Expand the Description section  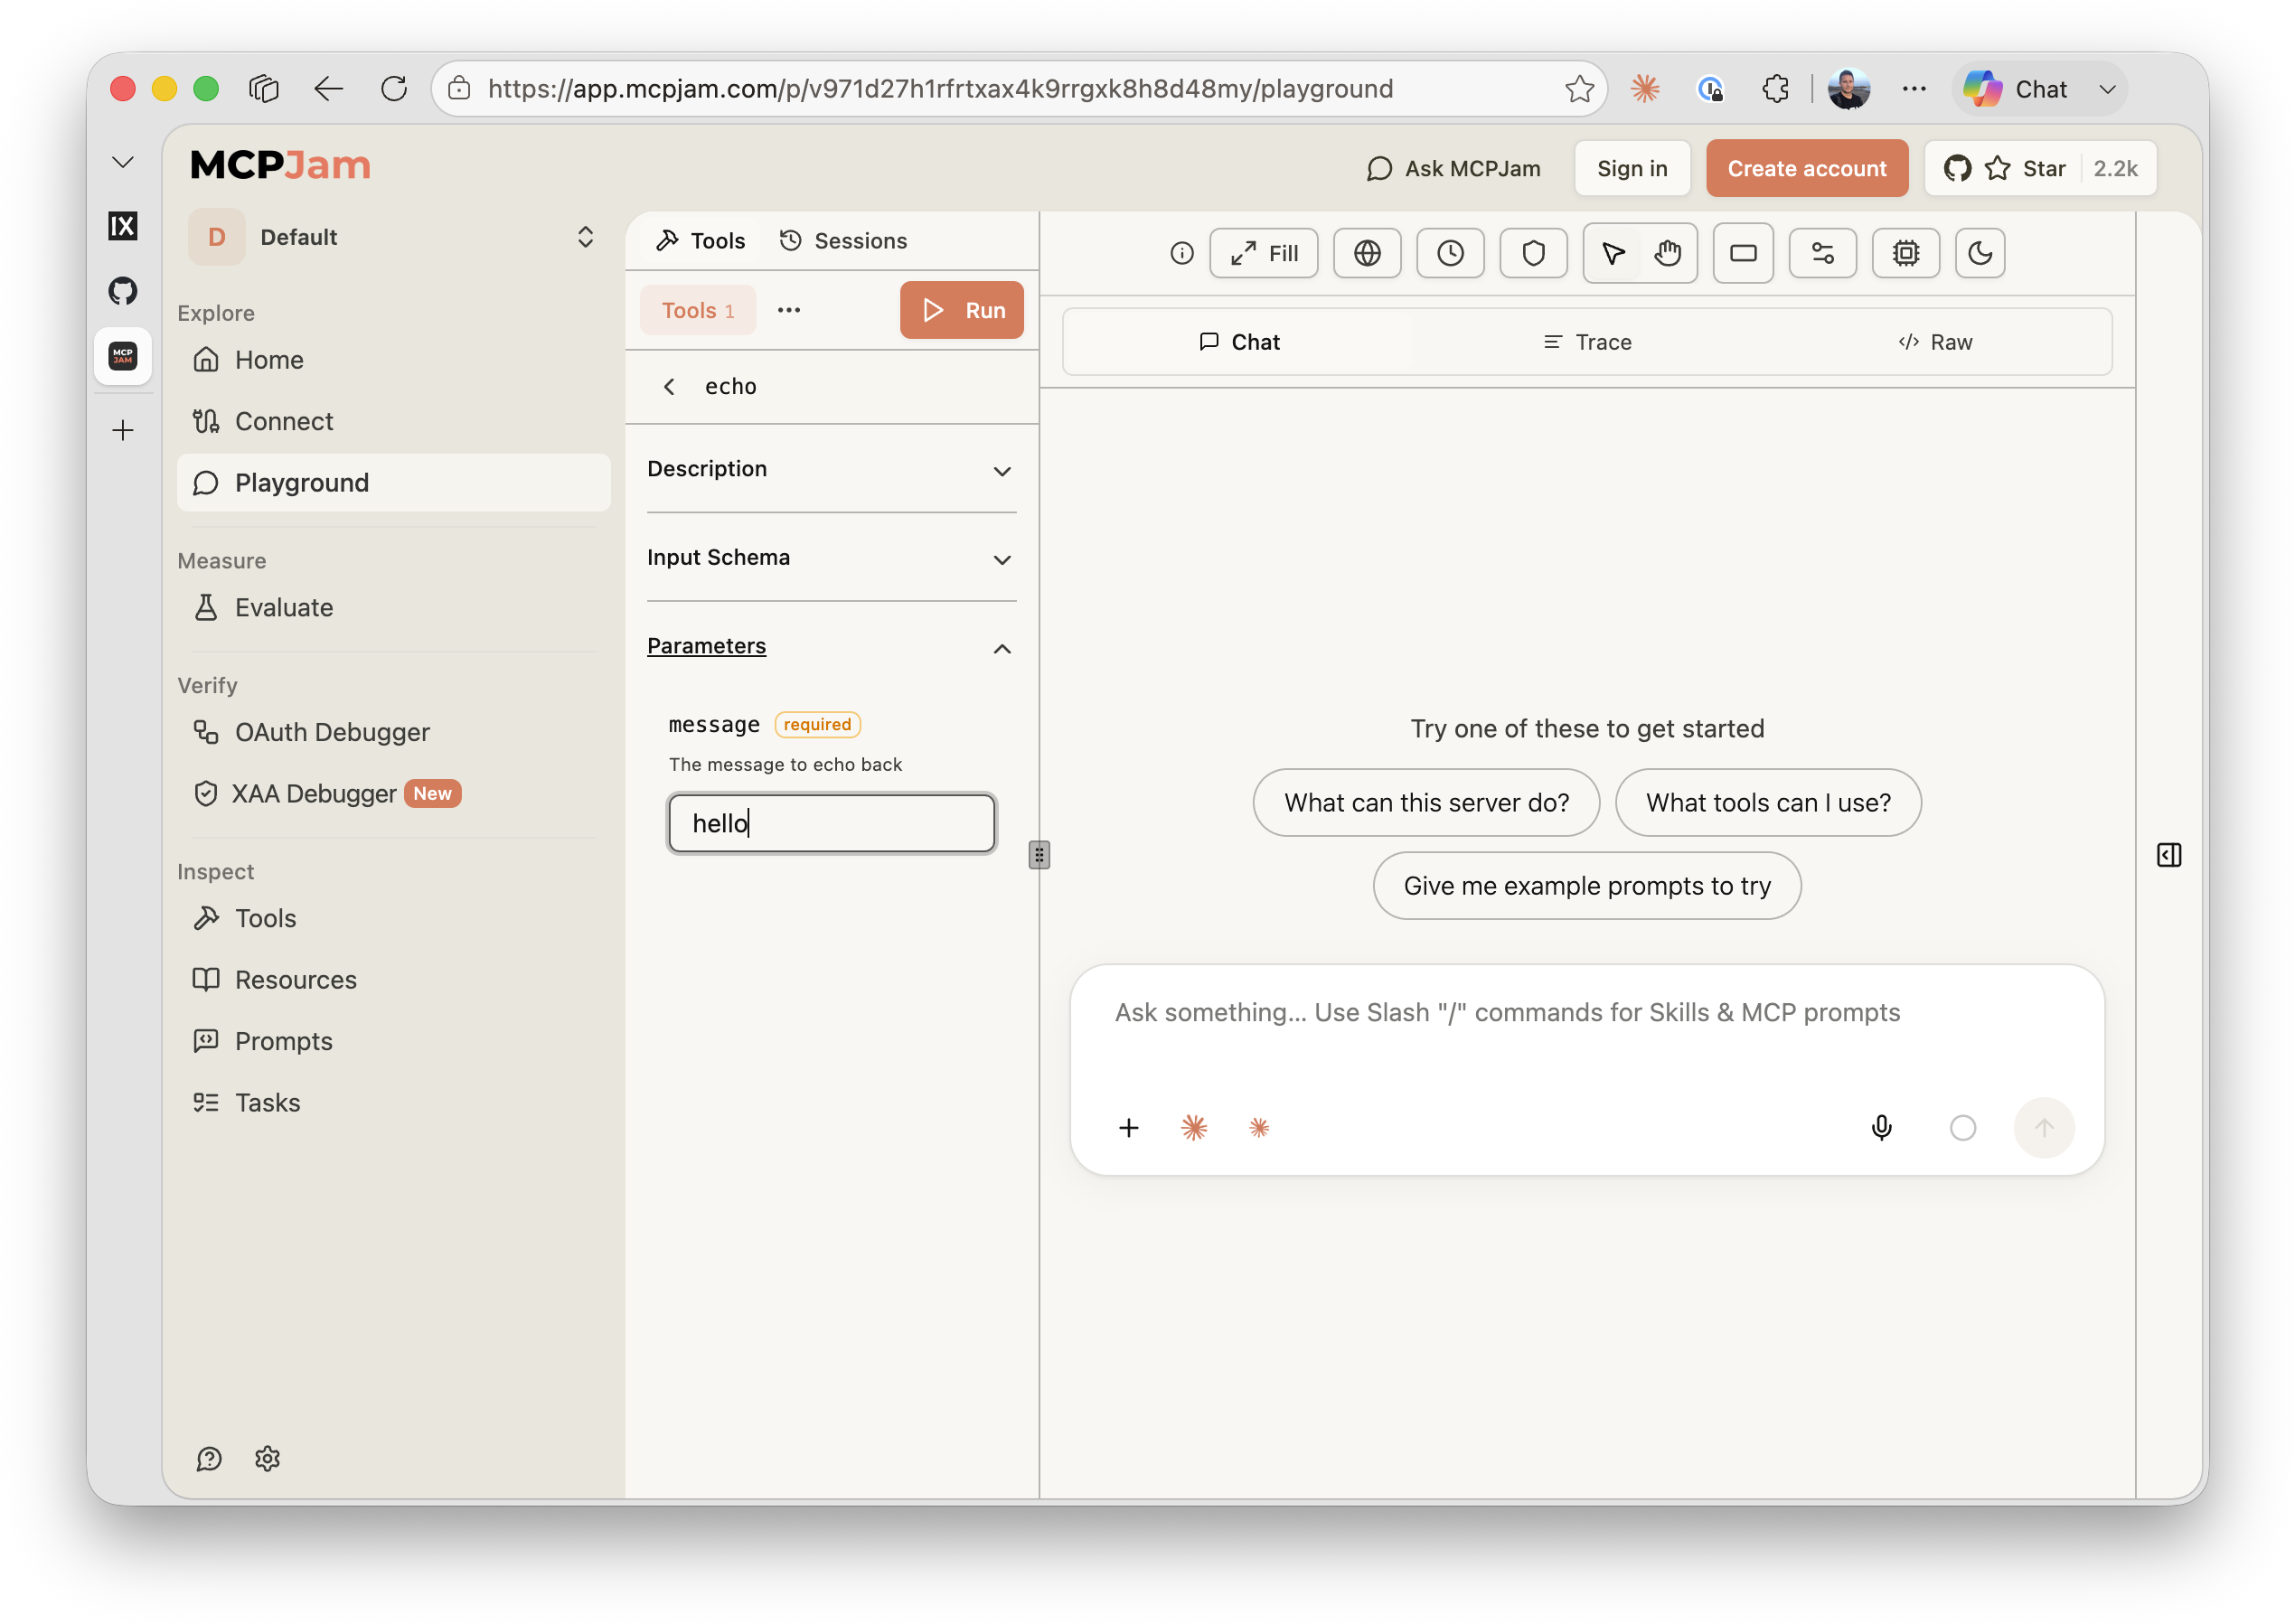(x=831, y=469)
